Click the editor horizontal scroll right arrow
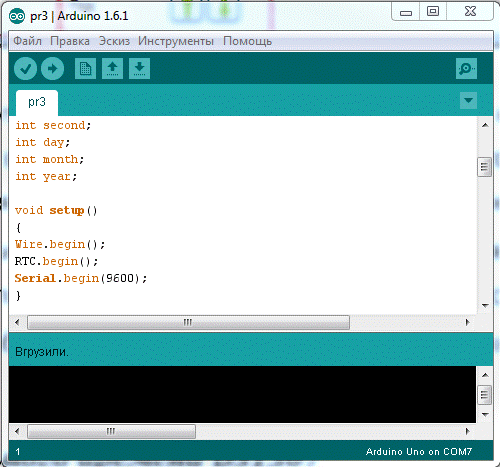 [467, 322]
